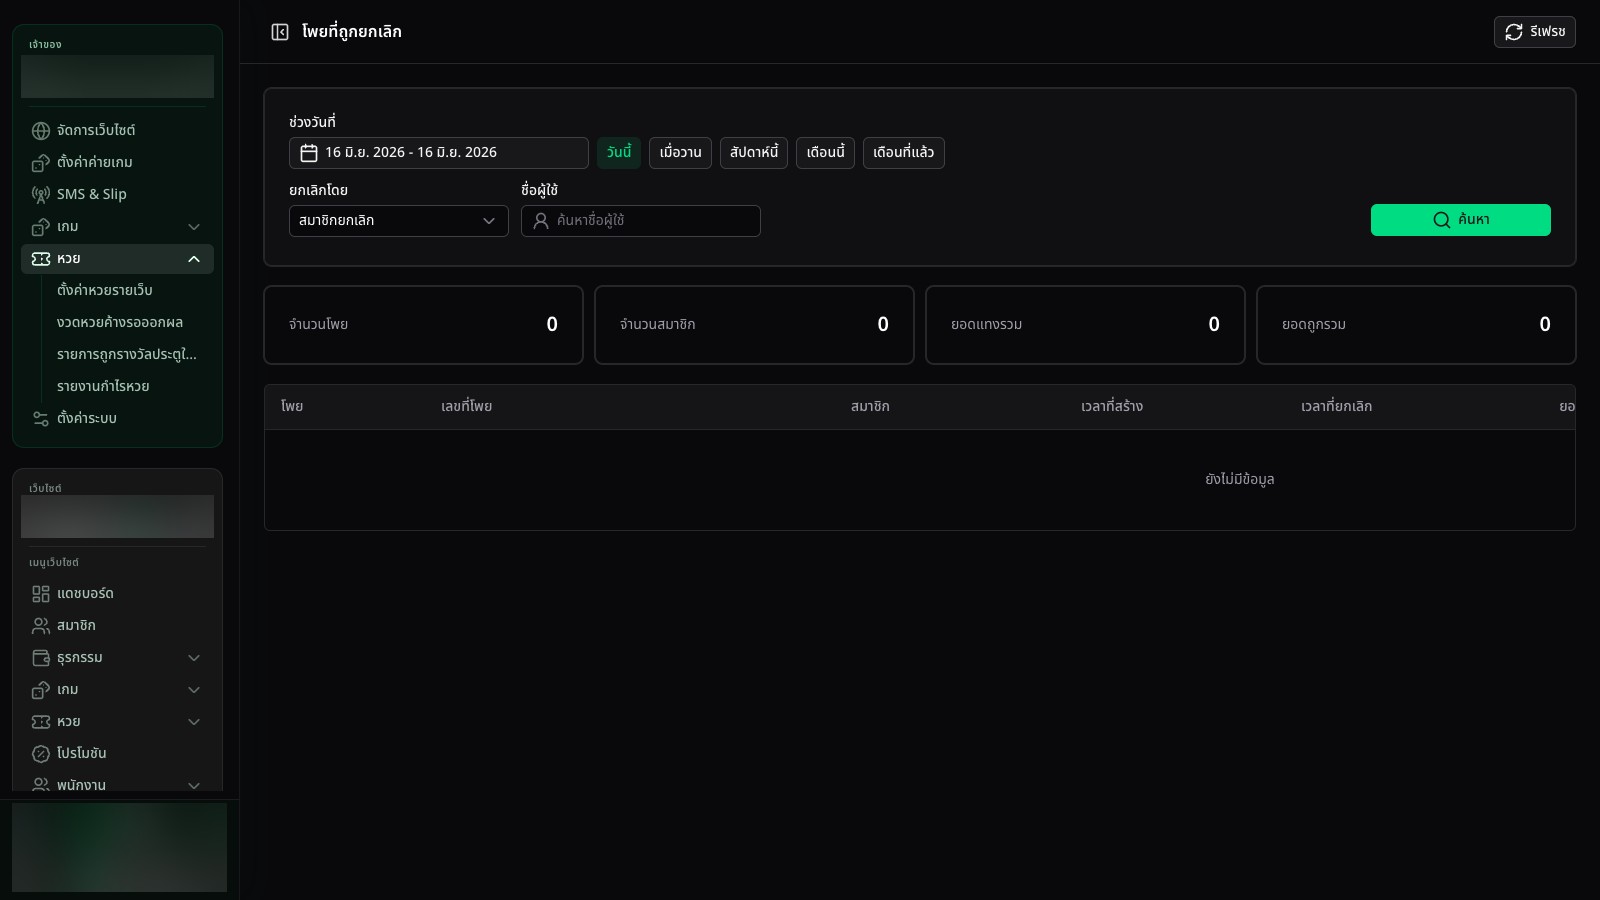Collapse sidebar using panel toggle icon
This screenshot has width=1600, height=900.
pos(280,32)
